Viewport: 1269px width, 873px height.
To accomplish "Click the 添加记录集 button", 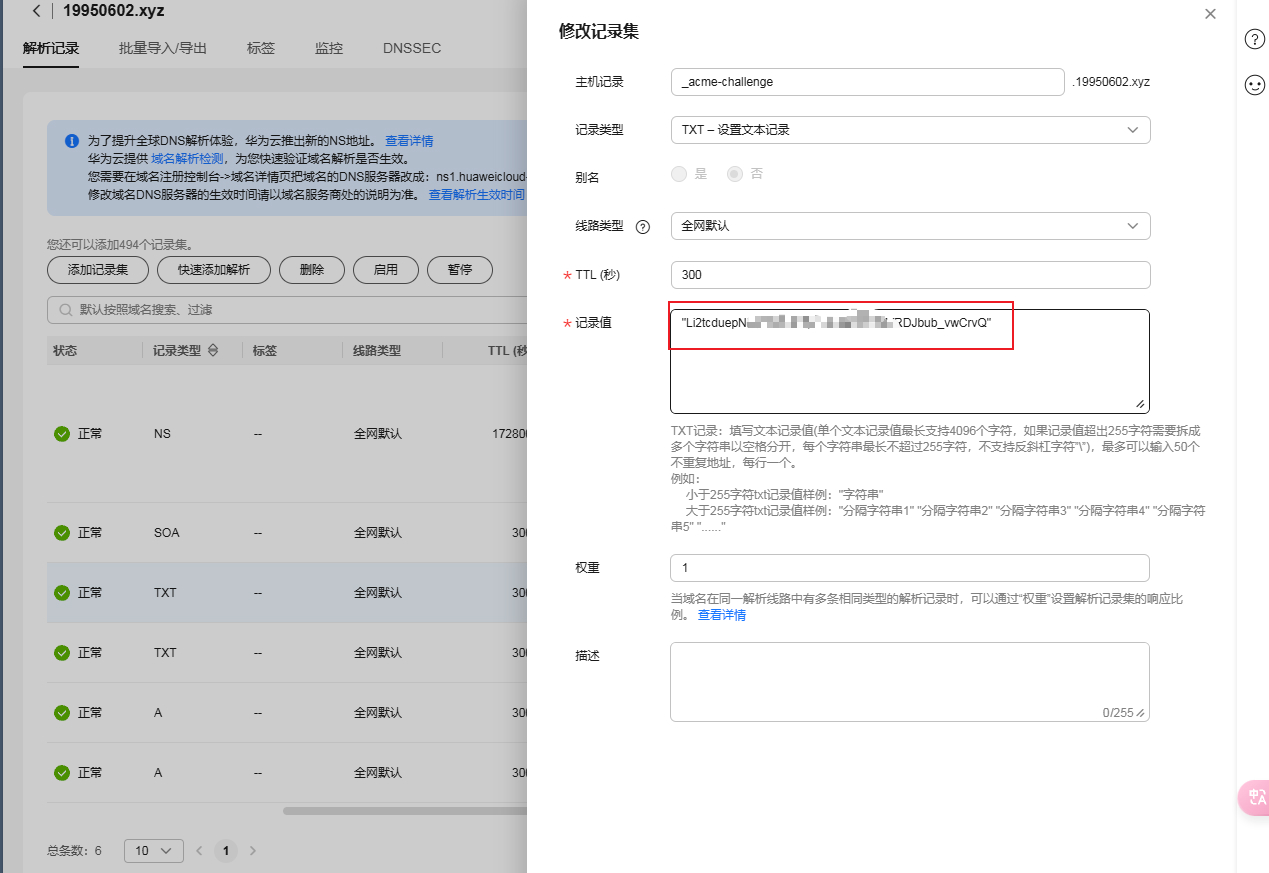I will [x=98, y=270].
